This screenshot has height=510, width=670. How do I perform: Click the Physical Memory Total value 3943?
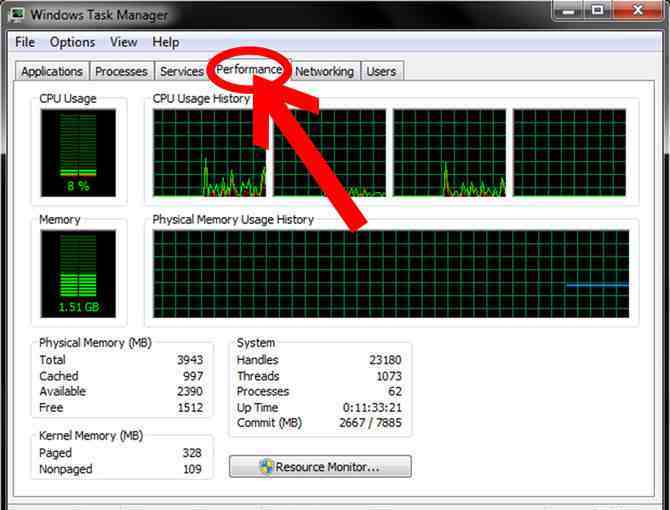click(x=190, y=360)
